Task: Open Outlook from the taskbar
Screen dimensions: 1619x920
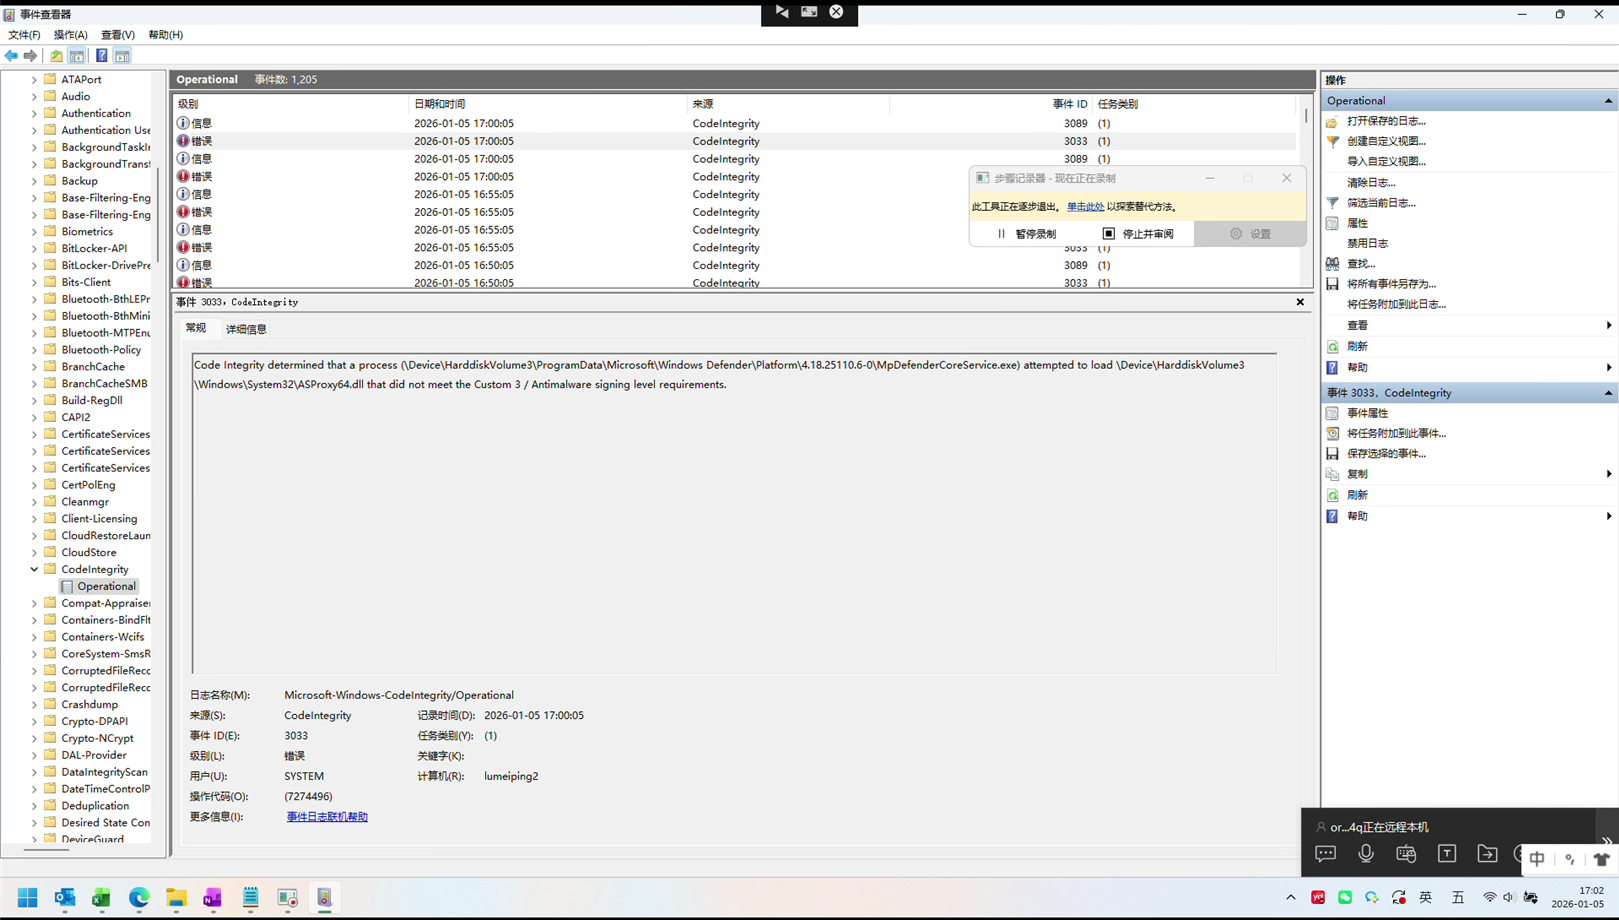Action: (x=65, y=898)
